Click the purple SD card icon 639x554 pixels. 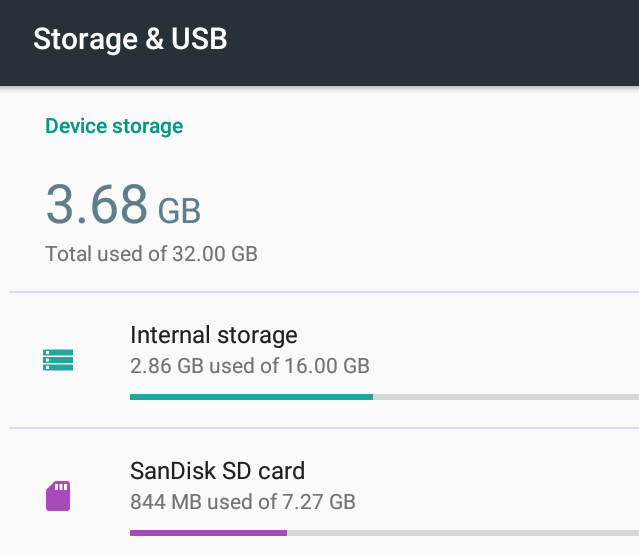pos(58,496)
